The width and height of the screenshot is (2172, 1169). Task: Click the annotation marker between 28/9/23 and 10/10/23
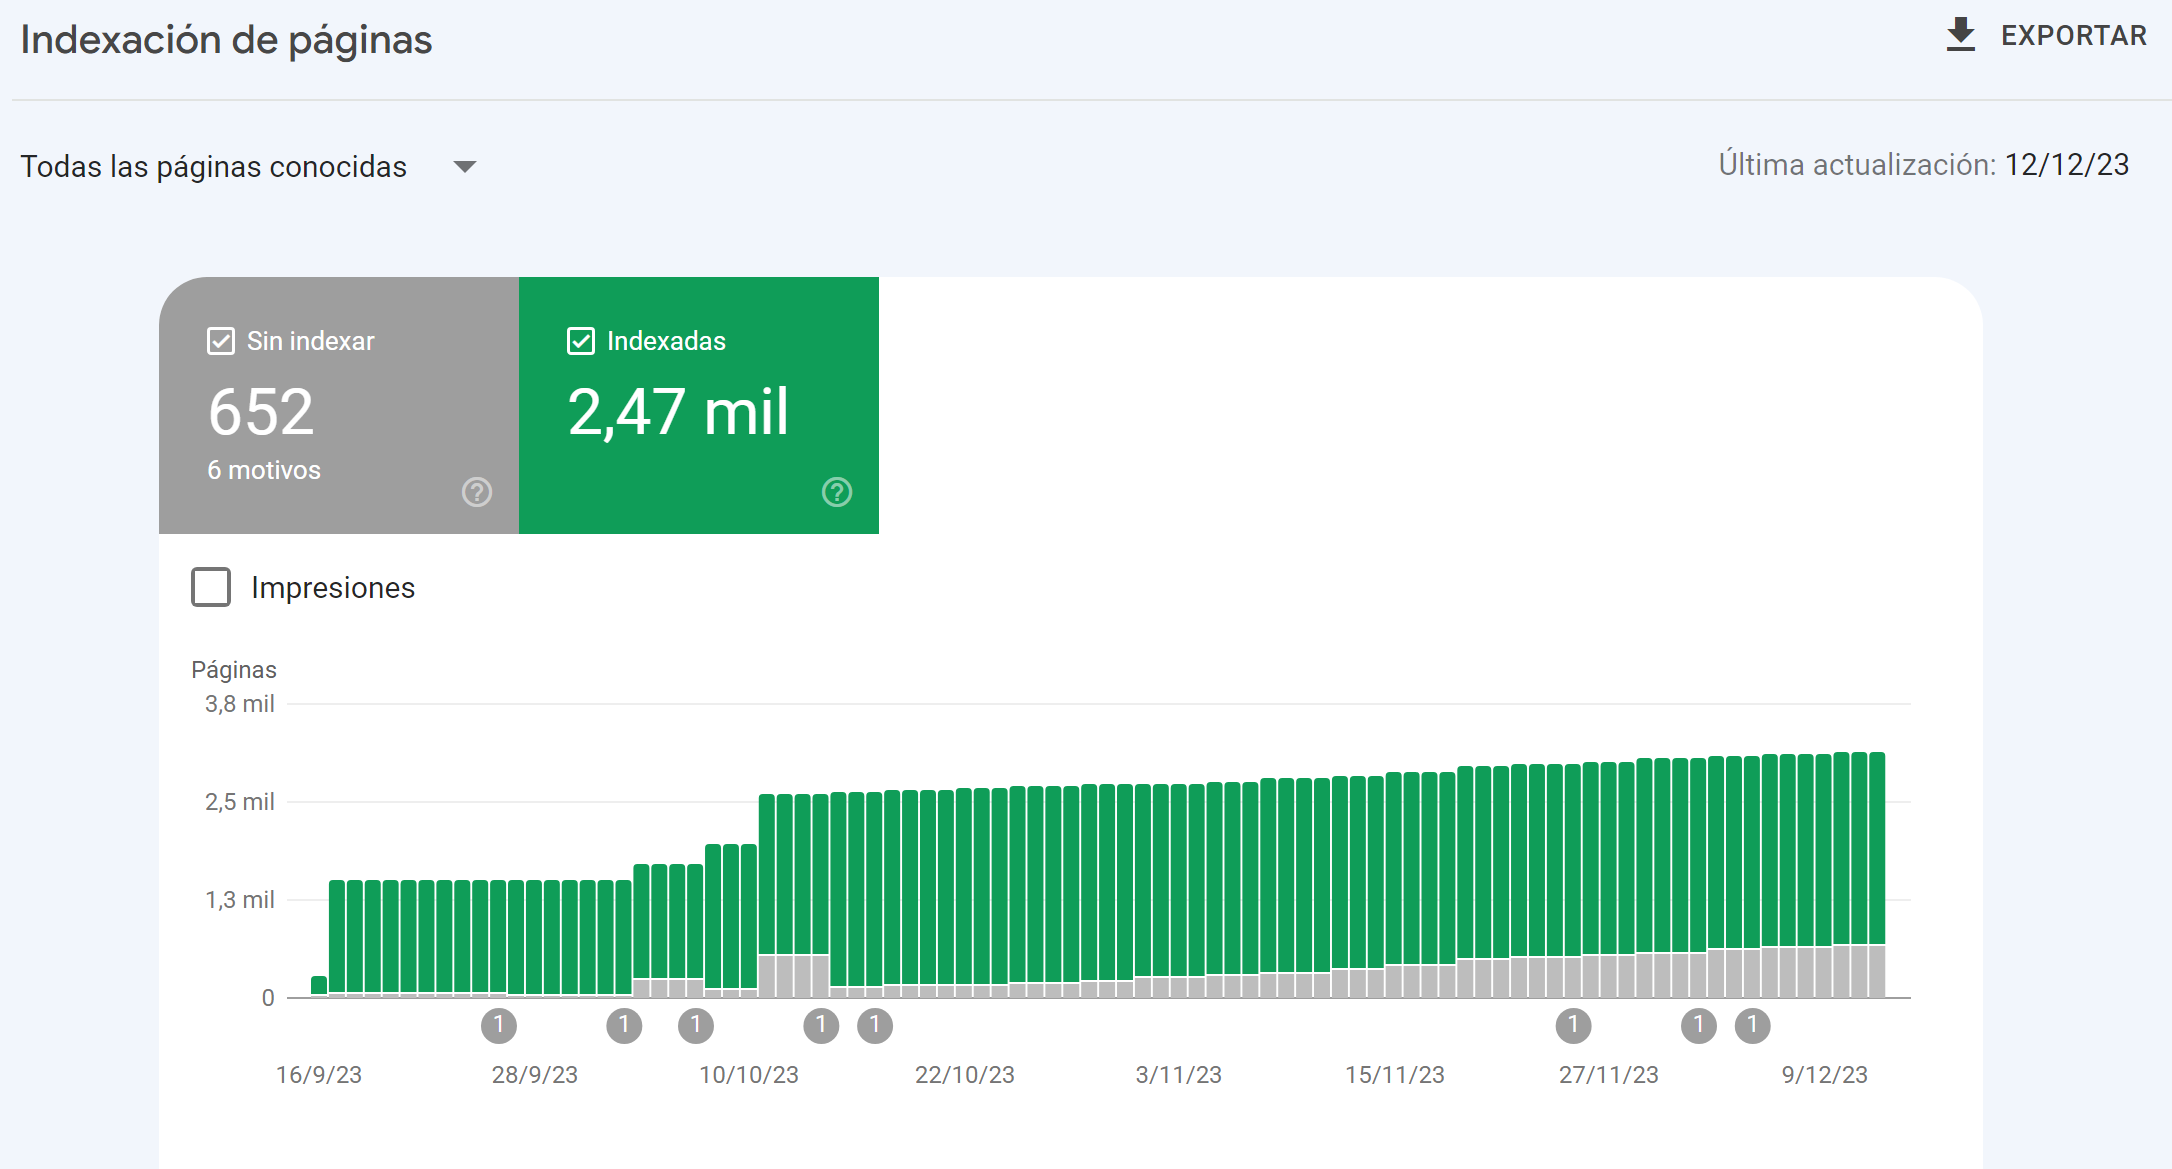pyautogui.click(x=624, y=1025)
